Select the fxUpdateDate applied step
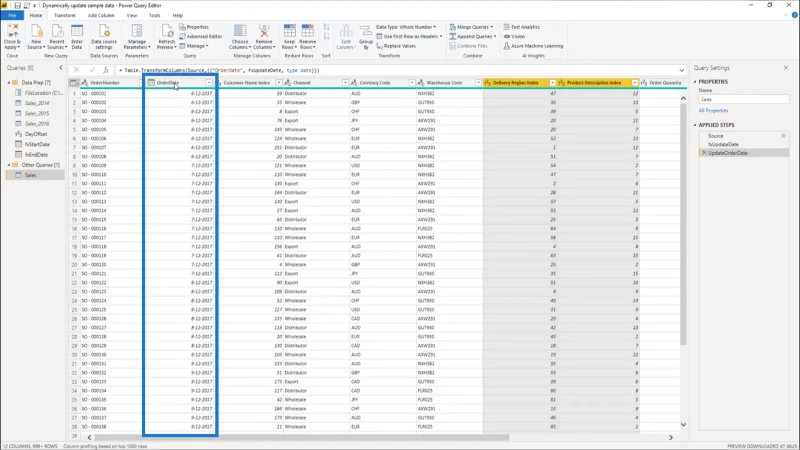This screenshot has height=450, width=800. point(723,144)
